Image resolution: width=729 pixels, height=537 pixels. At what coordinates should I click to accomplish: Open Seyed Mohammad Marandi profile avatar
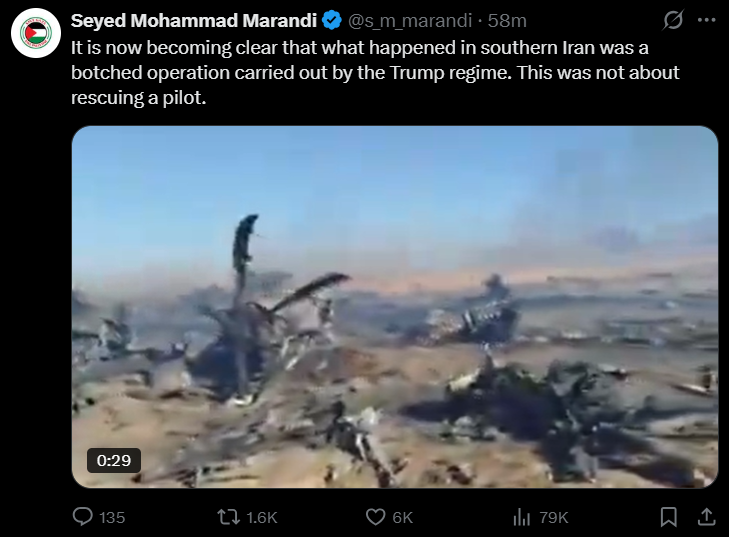coord(36,33)
